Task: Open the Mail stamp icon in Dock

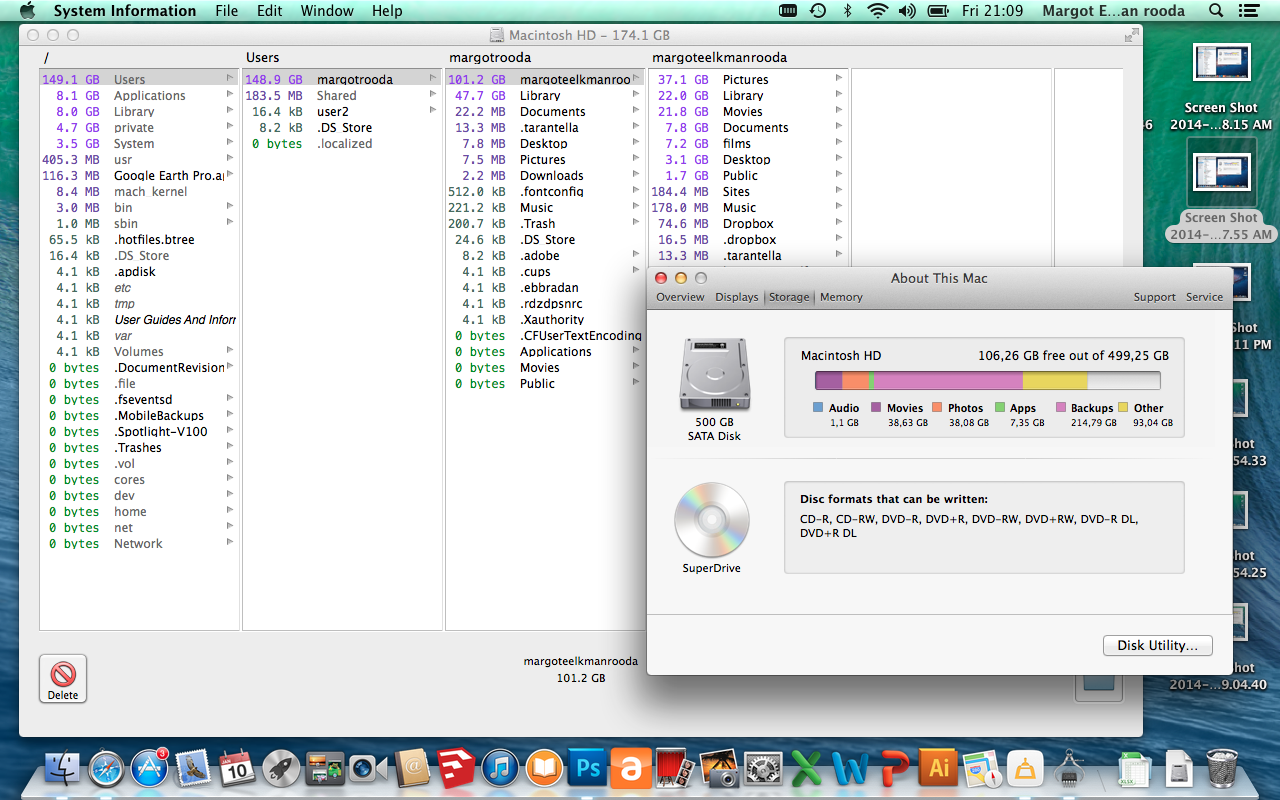Action: (194, 768)
